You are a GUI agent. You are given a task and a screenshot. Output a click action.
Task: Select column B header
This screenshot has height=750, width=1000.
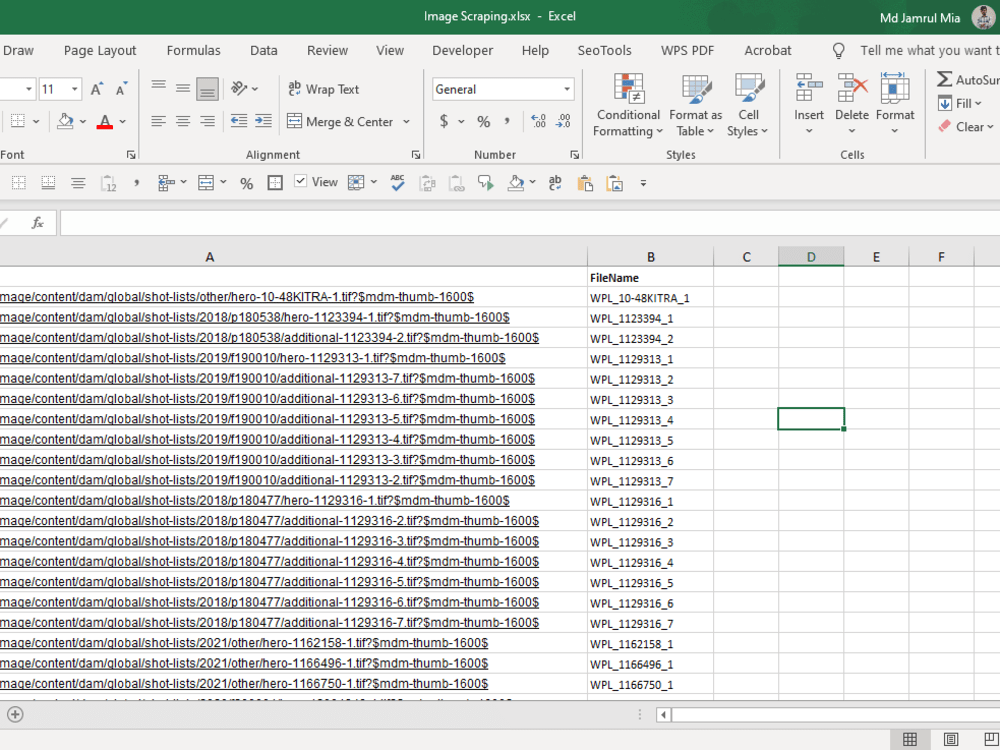[651, 256]
